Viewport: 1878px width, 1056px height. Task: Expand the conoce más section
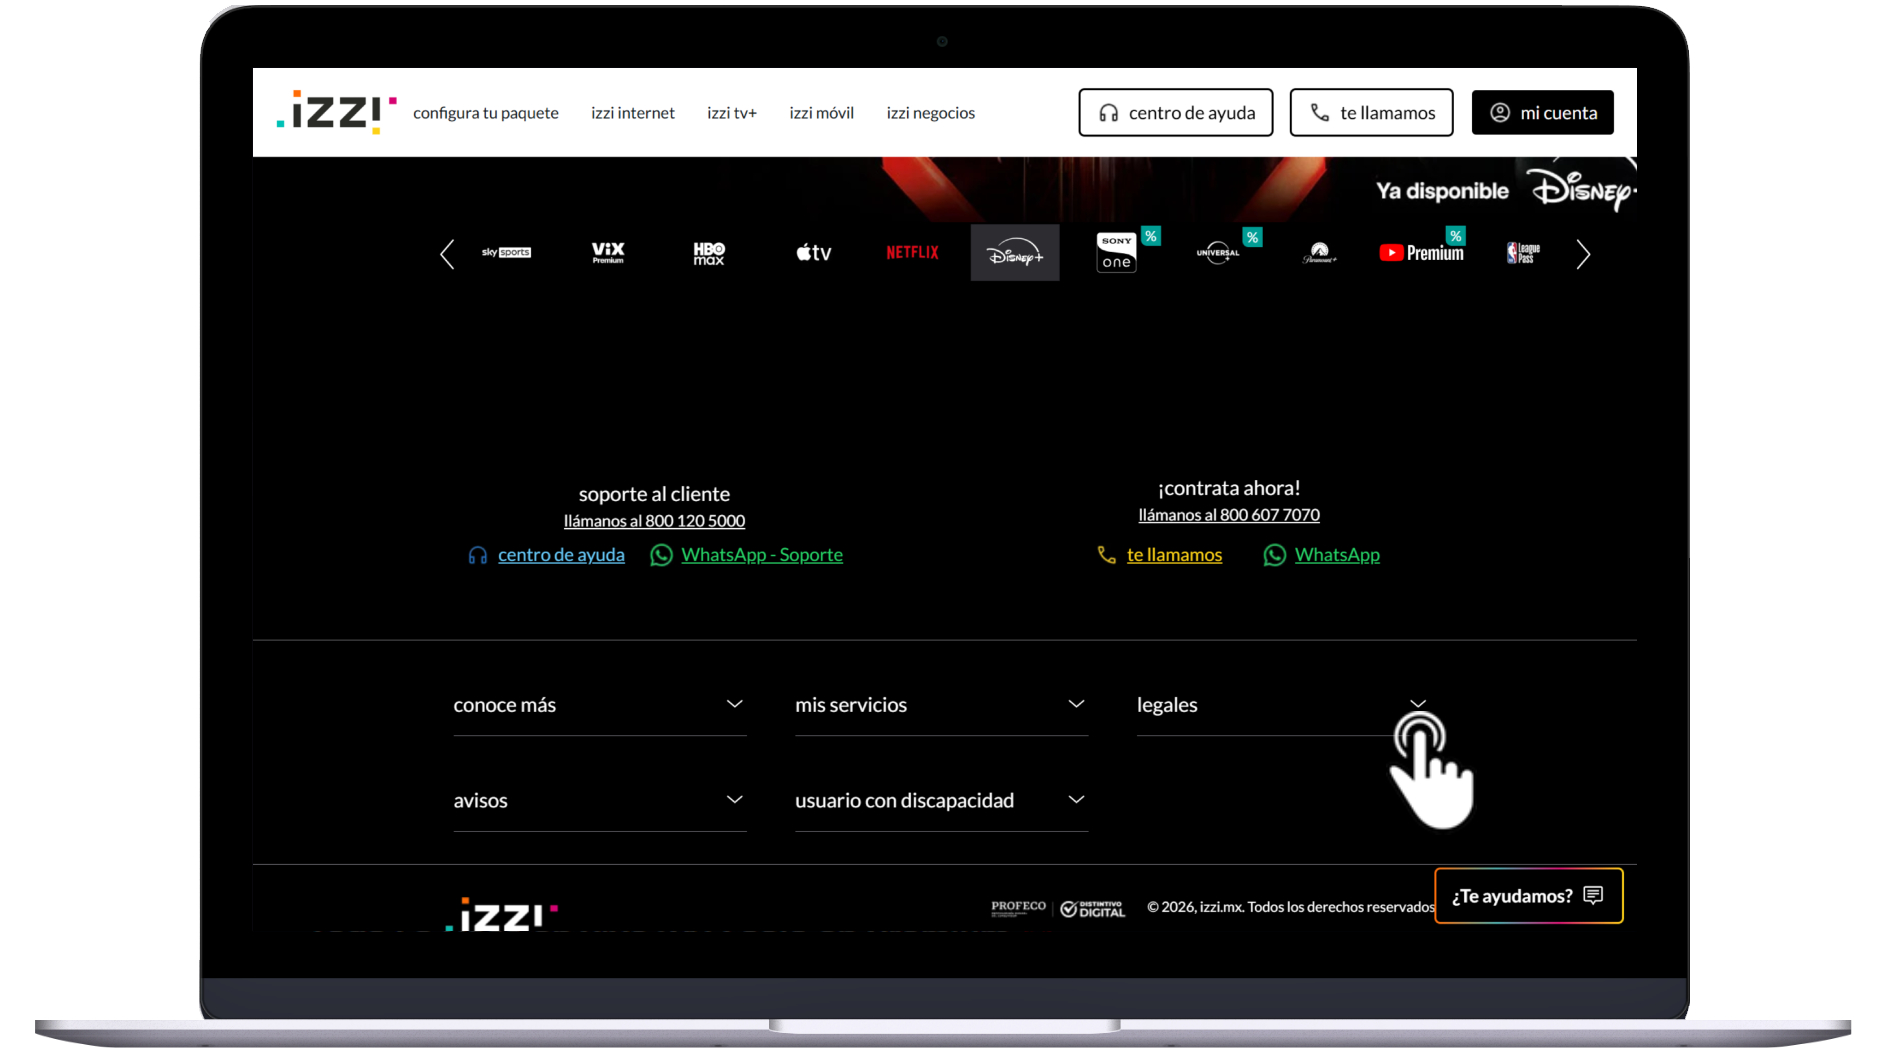click(600, 705)
